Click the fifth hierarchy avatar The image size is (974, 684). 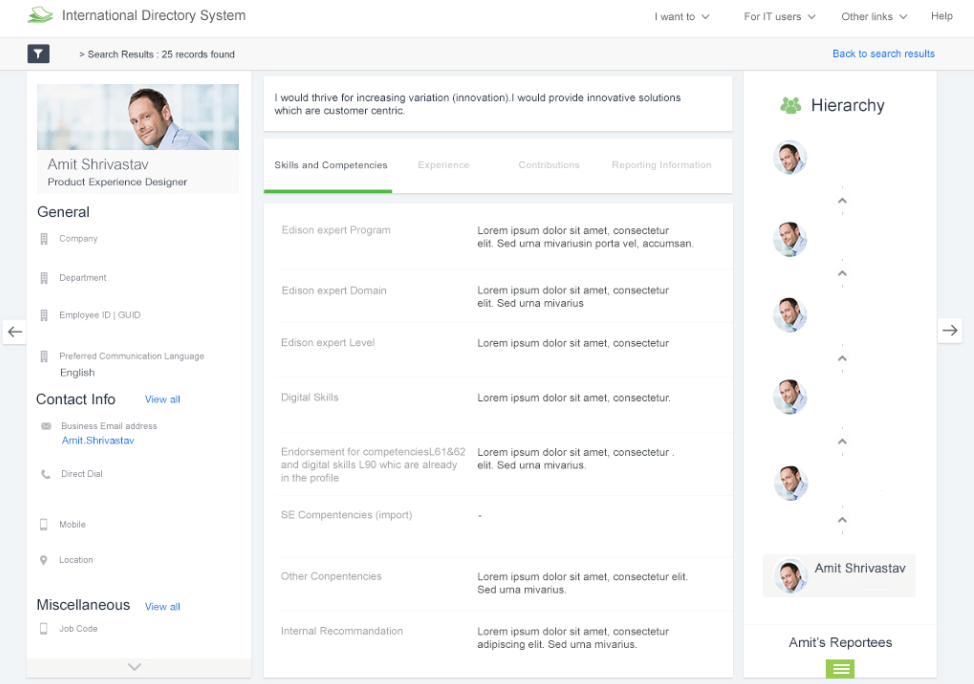pos(791,483)
